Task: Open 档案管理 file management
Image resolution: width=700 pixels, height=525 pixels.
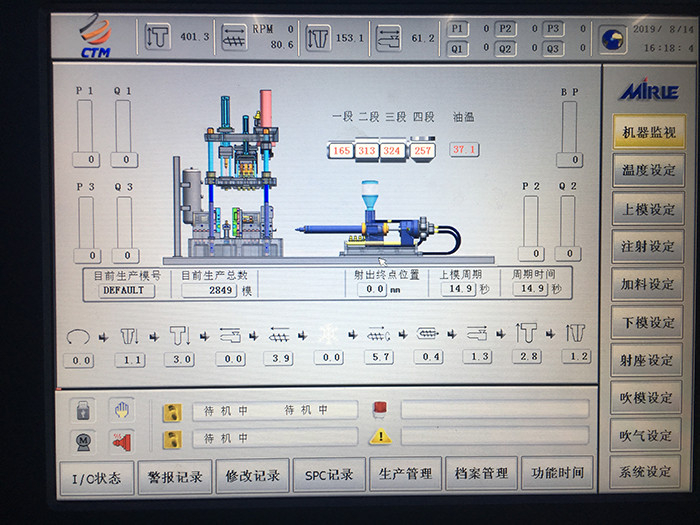Action: [x=481, y=473]
